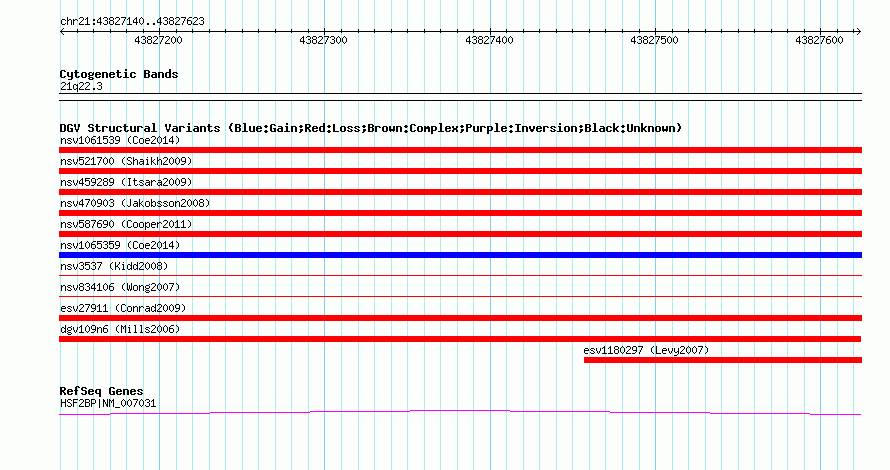Click the magenta HSF2BP gene line
The width and height of the screenshot is (890, 470).
(460, 413)
